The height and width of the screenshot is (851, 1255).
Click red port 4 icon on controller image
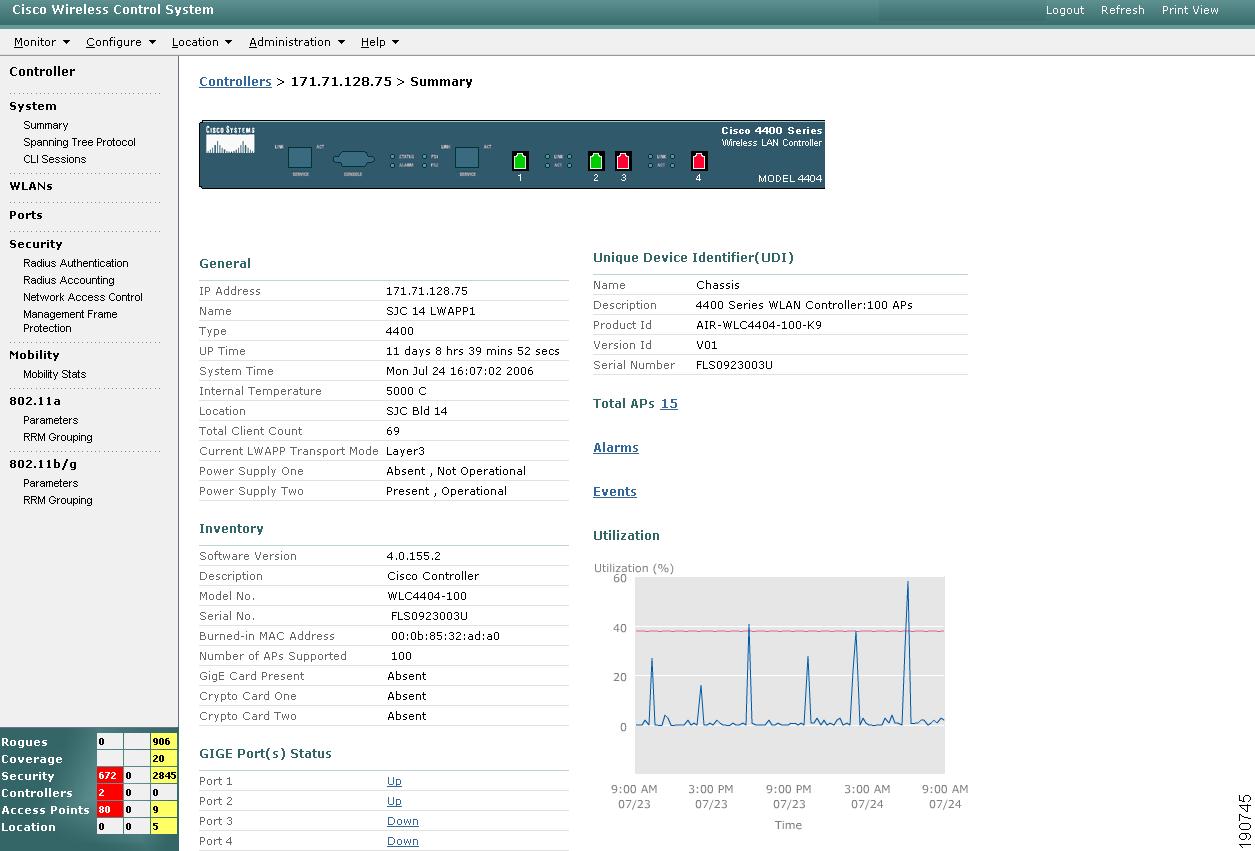click(x=699, y=160)
